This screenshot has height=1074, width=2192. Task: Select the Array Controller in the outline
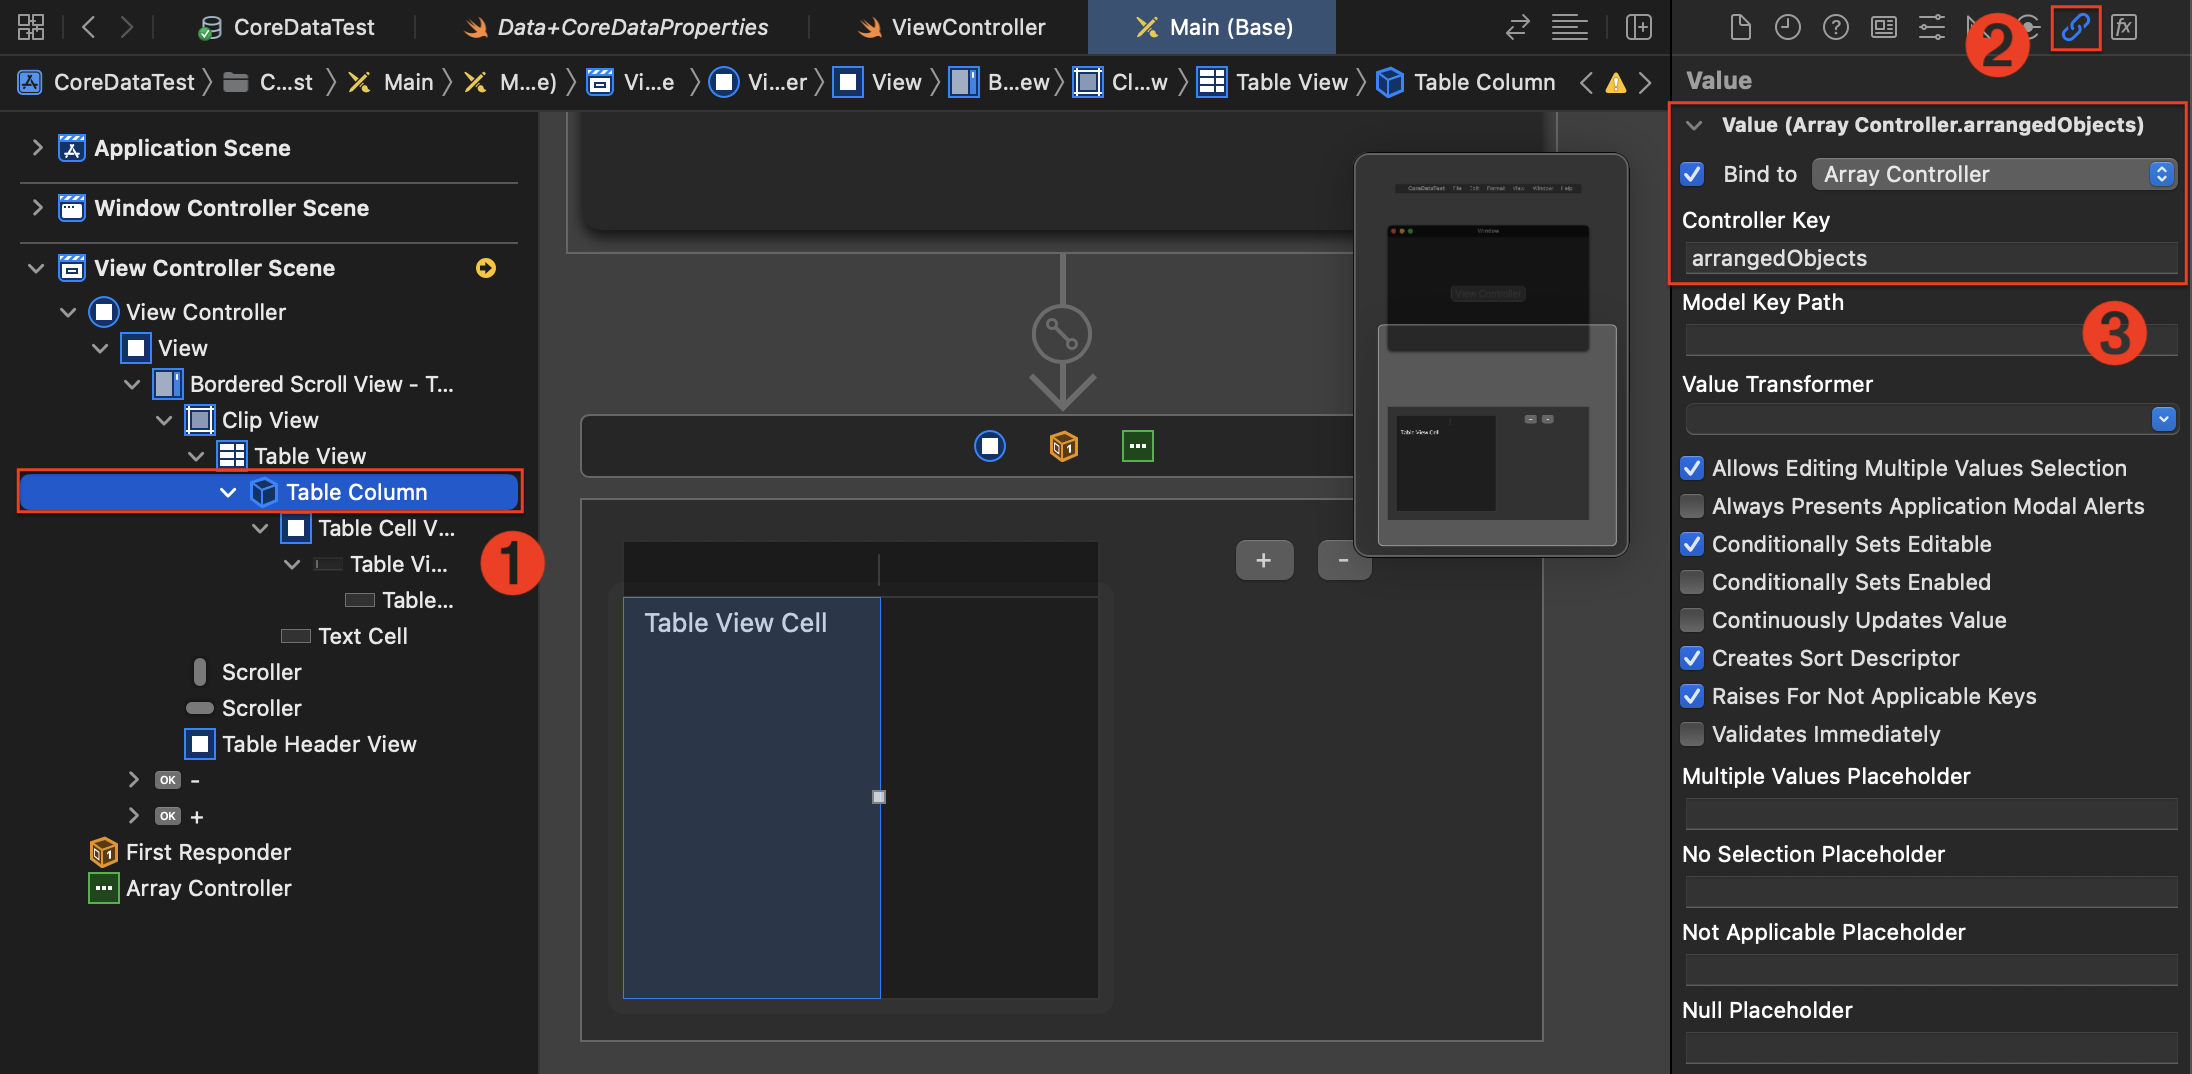208,888
